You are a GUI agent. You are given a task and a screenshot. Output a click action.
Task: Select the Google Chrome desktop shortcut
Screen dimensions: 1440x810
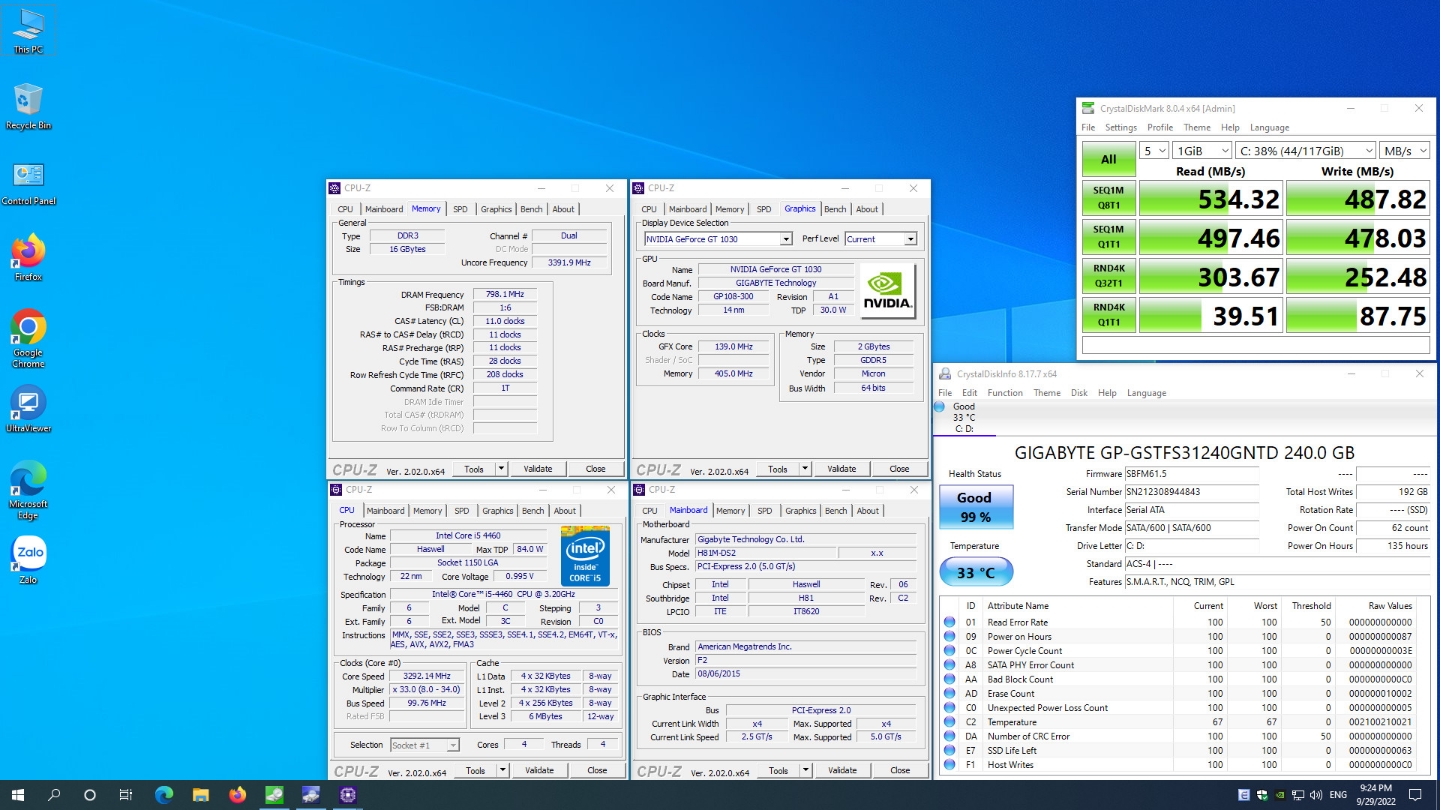(28, 338)
